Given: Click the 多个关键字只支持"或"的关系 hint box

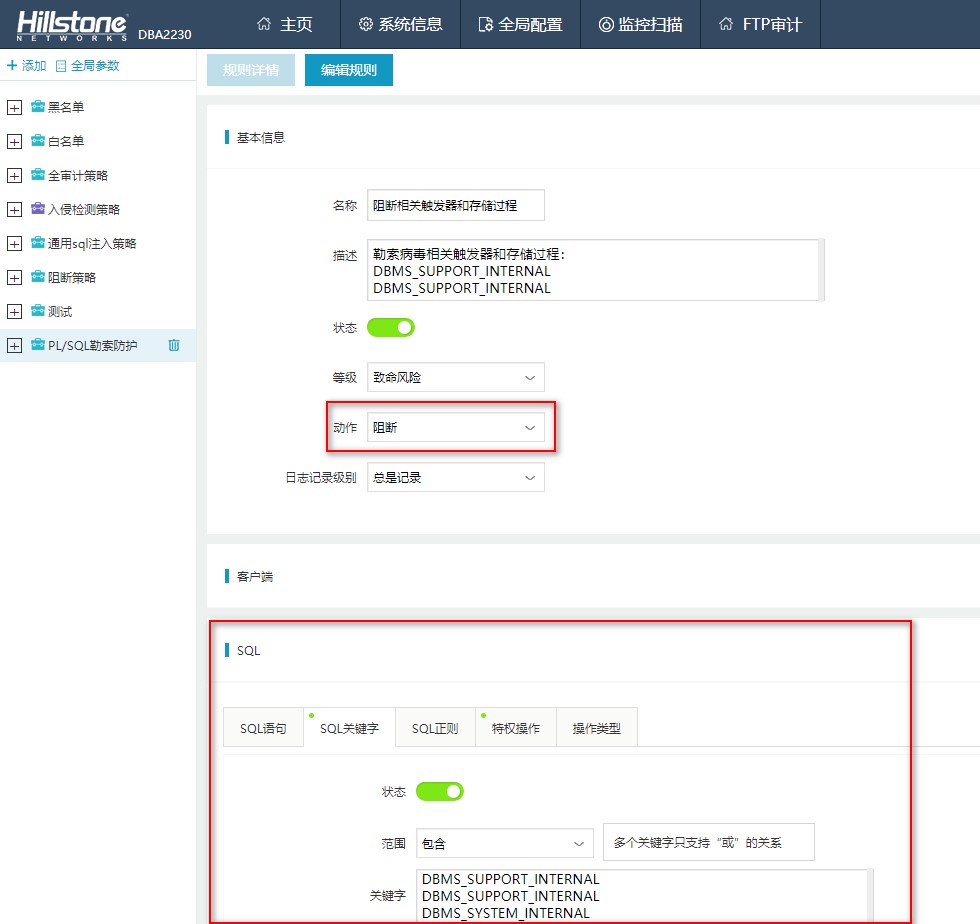Looking at the screenshot, I should 709,842.
